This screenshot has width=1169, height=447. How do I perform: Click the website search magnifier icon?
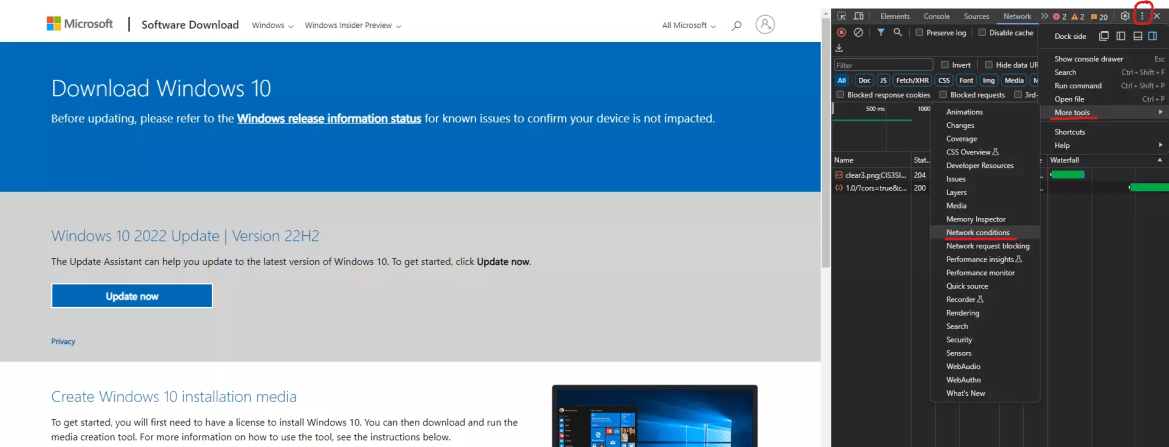tap(737, 25)
